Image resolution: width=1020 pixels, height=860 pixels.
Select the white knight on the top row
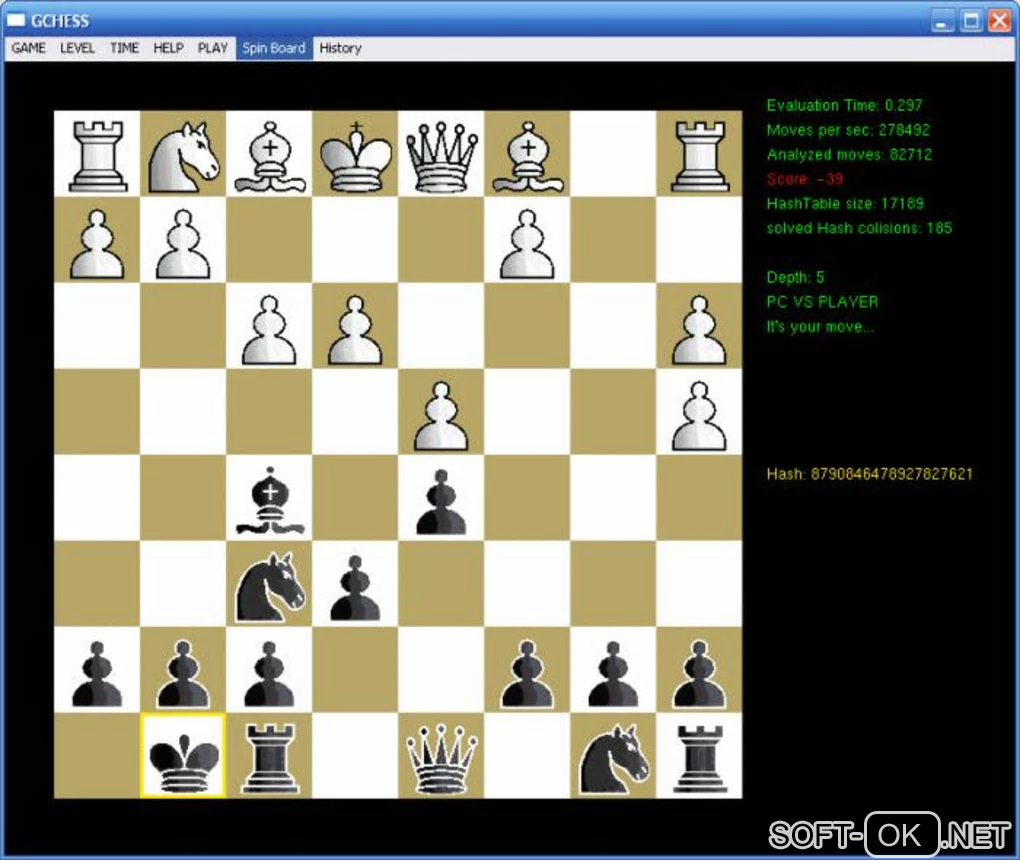pyautogui.click(x=183, y=157)
